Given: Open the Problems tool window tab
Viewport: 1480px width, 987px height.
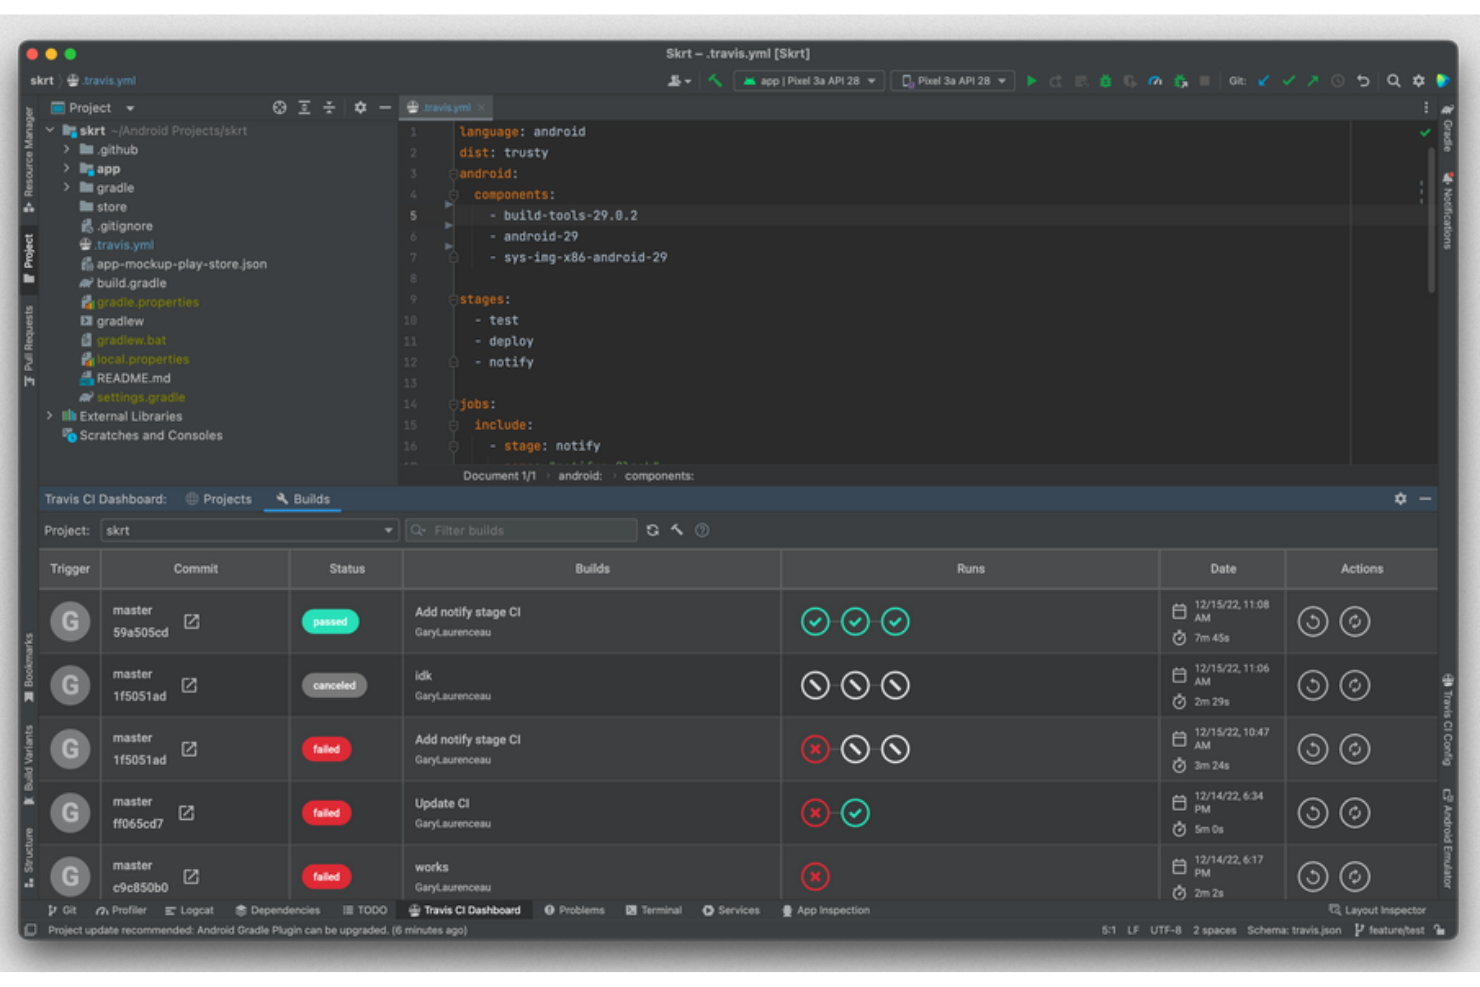Looking at the screenshot, I should click(574, 911).
